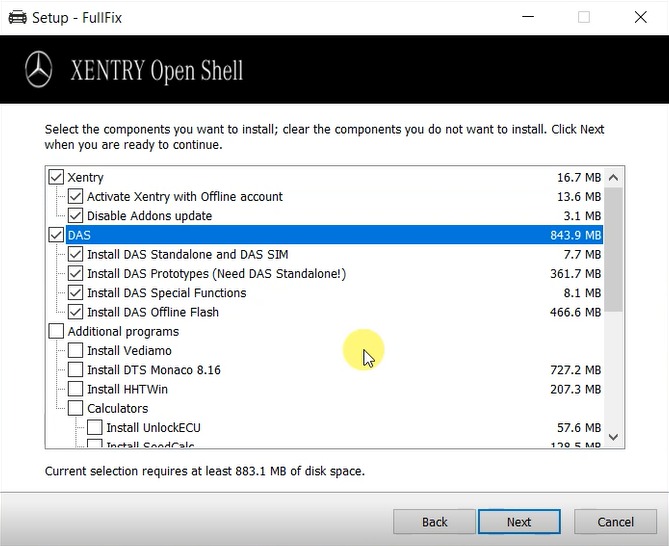Toggle Install DAS Prototypes checkbox
The image size is (669, 546).
tap(76, 273)
